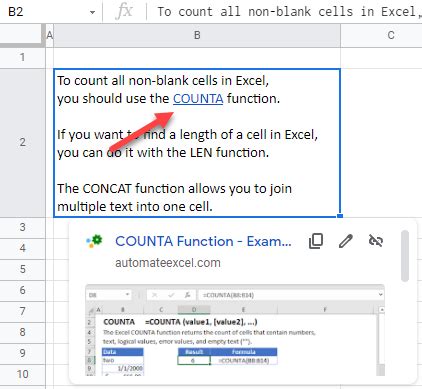Click the select-all corner box

[22, 35]
